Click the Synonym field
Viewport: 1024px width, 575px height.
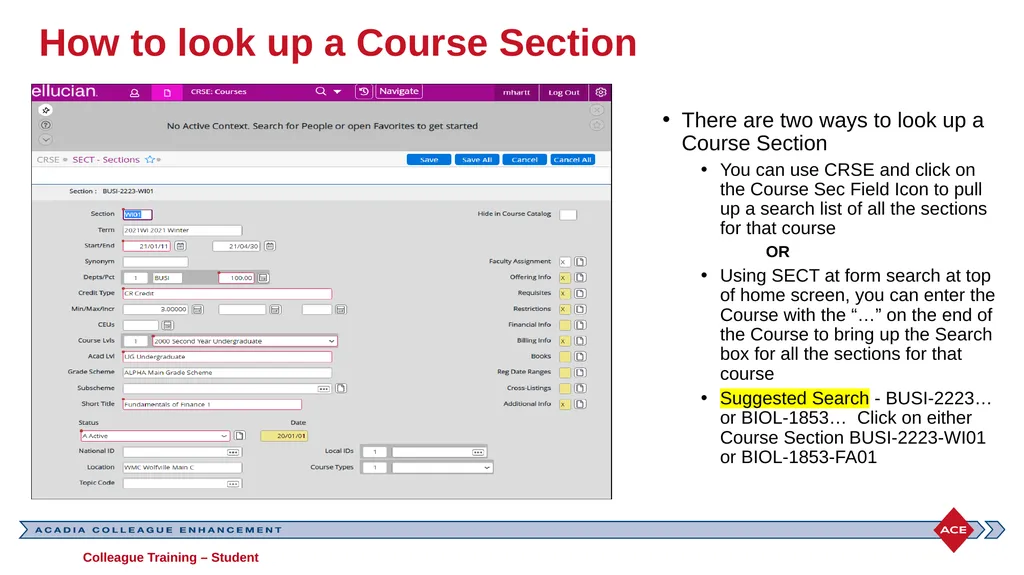(x=155, y=262)
